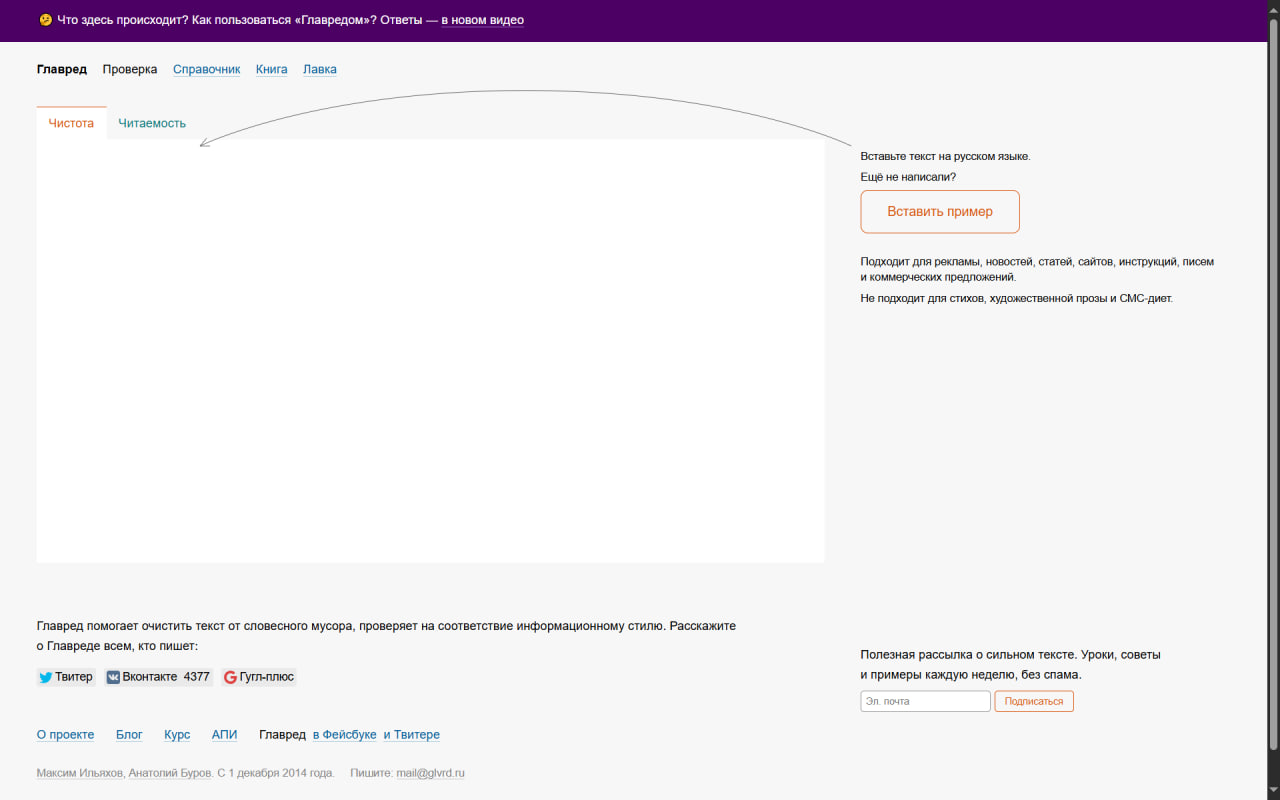Switch to the Читаемость tab

point(152,123)
